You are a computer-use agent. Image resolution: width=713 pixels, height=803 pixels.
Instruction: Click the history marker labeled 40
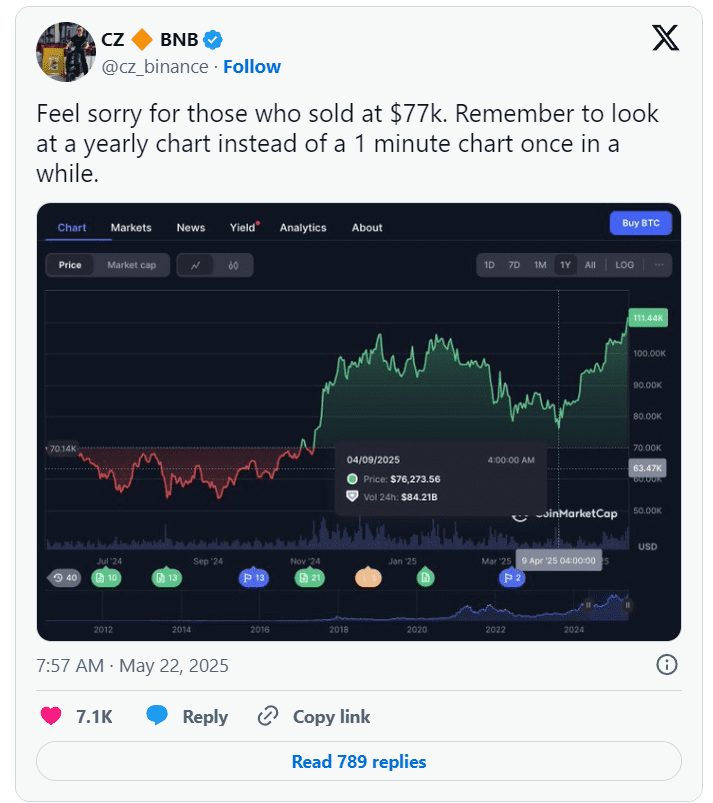[x=65, y=578]
